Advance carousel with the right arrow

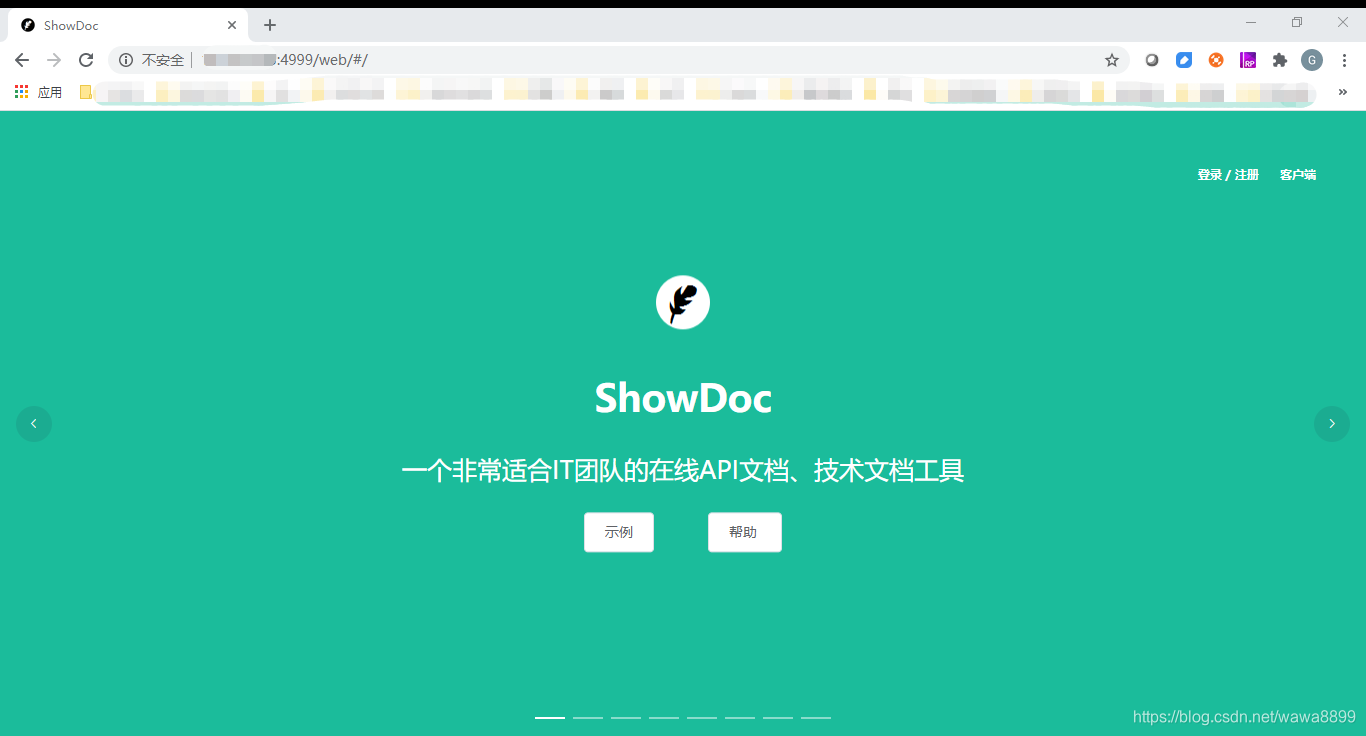[1331, 423]
